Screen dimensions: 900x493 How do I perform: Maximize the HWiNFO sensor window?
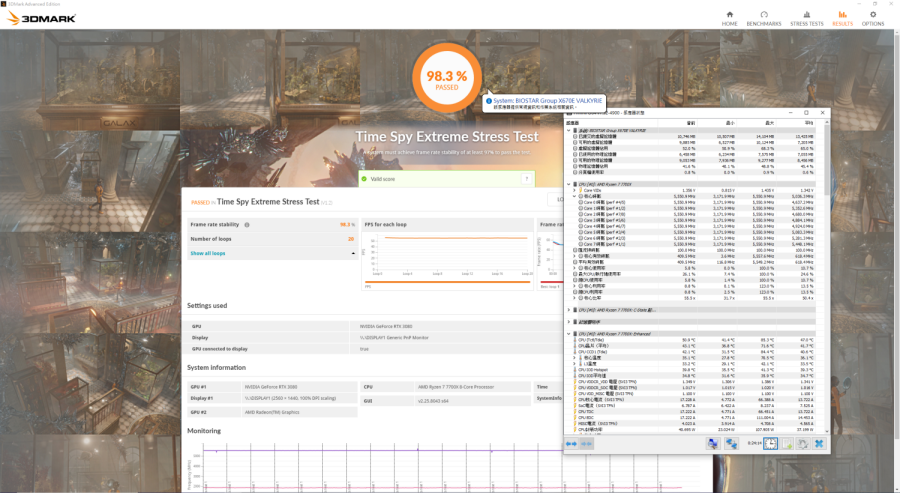[x=806, y=112]
